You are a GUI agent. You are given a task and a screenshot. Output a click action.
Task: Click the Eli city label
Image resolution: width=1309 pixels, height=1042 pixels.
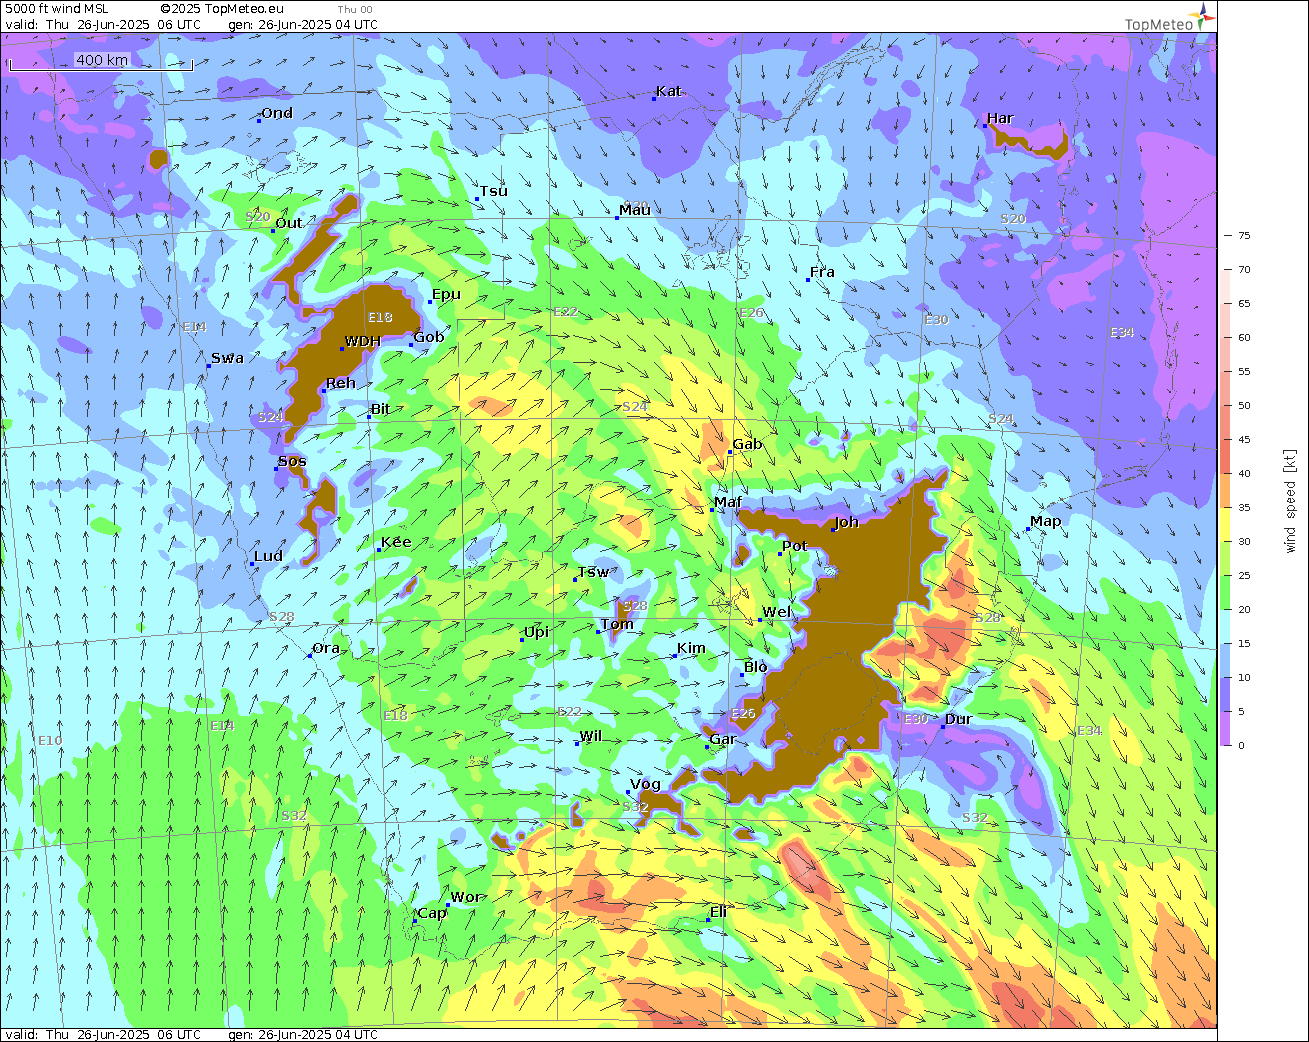coord(719,912)
